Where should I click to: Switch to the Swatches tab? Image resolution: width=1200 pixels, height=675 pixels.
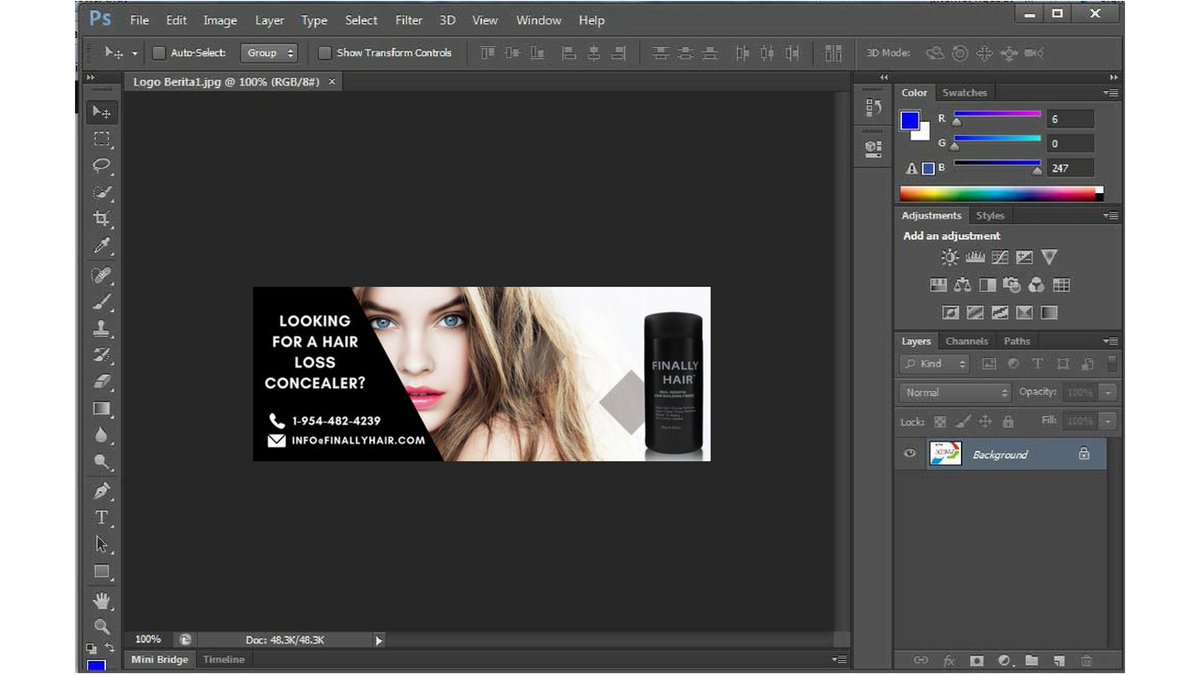click(x=965, y=93)
